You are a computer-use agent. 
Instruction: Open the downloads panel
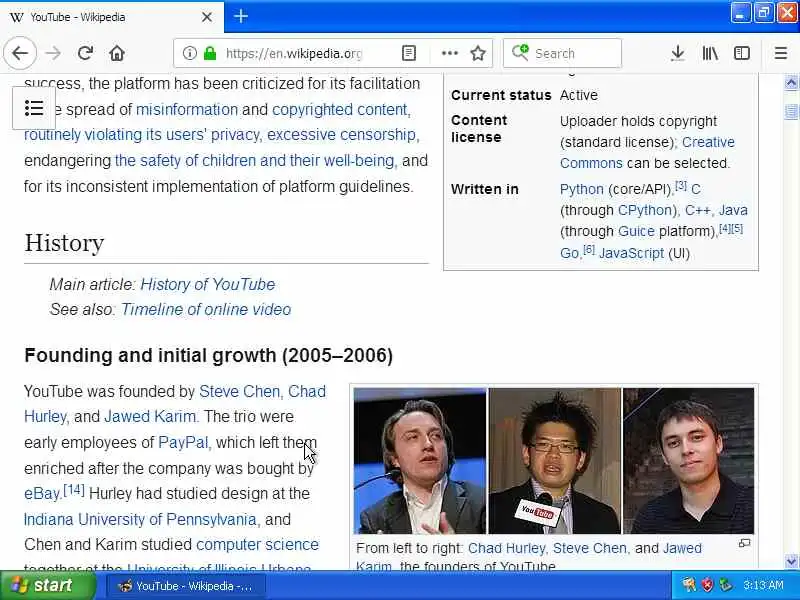click(678, 53)
